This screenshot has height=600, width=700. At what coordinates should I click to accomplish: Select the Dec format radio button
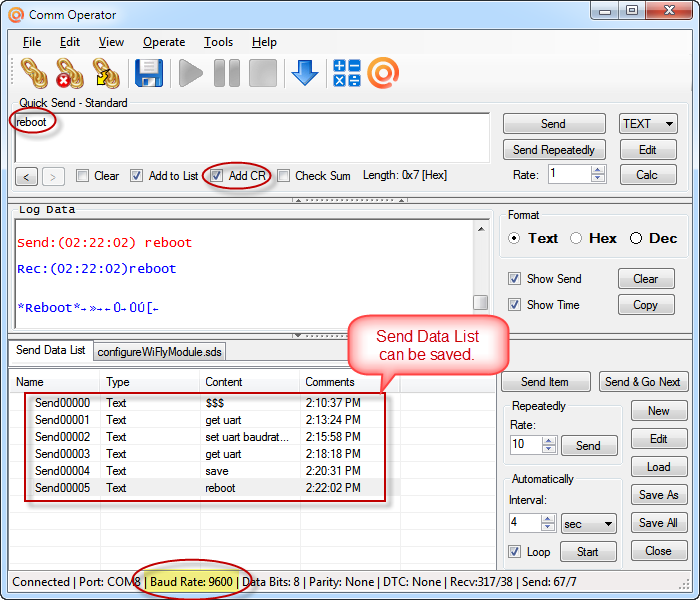tap(636, 238)
